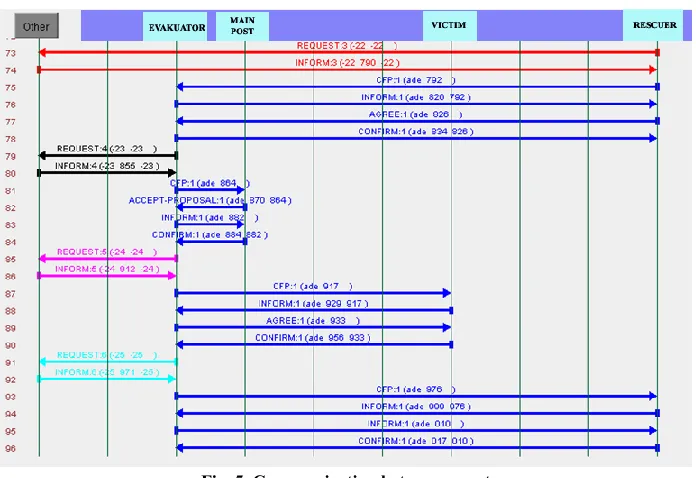
Task: Click INFORM:1 (ade 929 917) message
Action: tap(313, 304)
